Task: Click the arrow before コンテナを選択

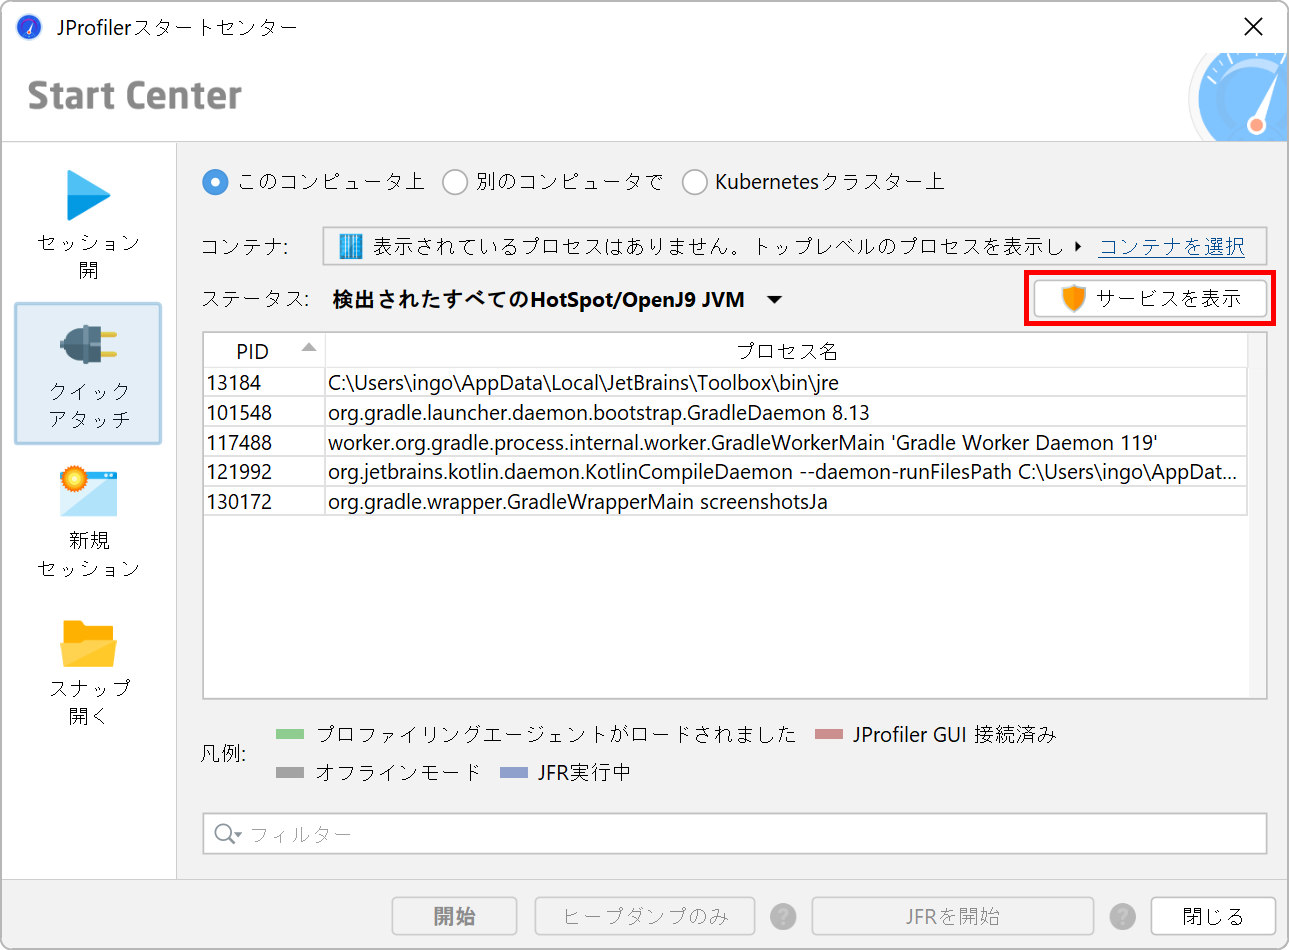Action: [x=1078, y=246]
